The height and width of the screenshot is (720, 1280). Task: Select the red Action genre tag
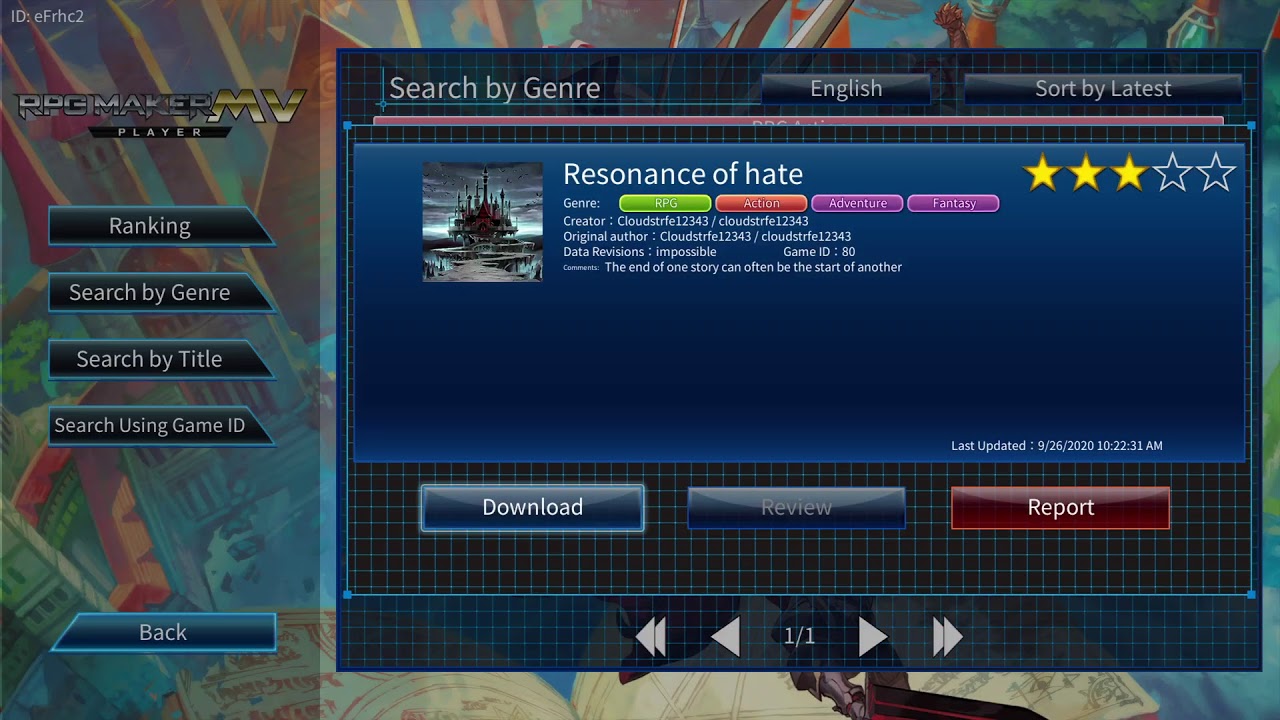[x=761, y=203]
